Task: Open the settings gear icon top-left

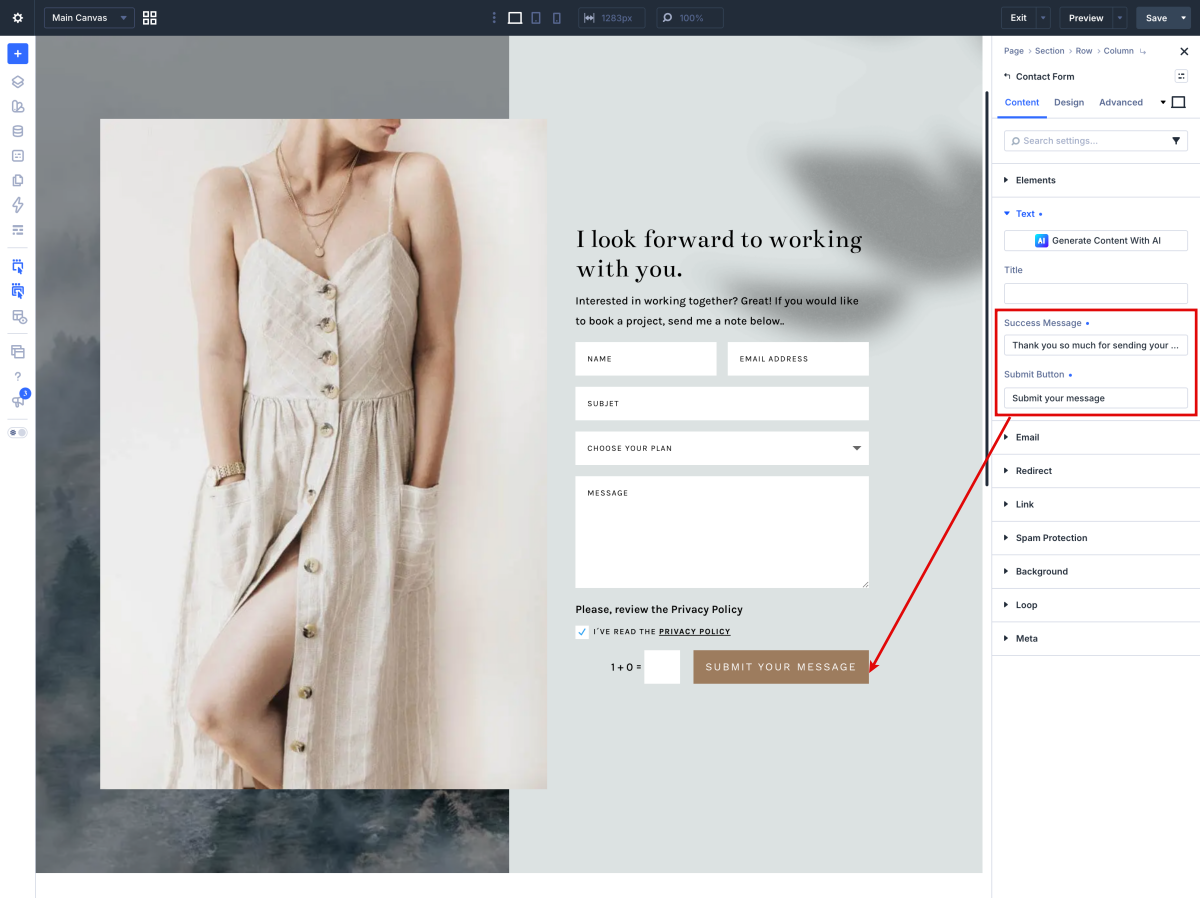Action: pyautogui.click(x=17, y=18)
